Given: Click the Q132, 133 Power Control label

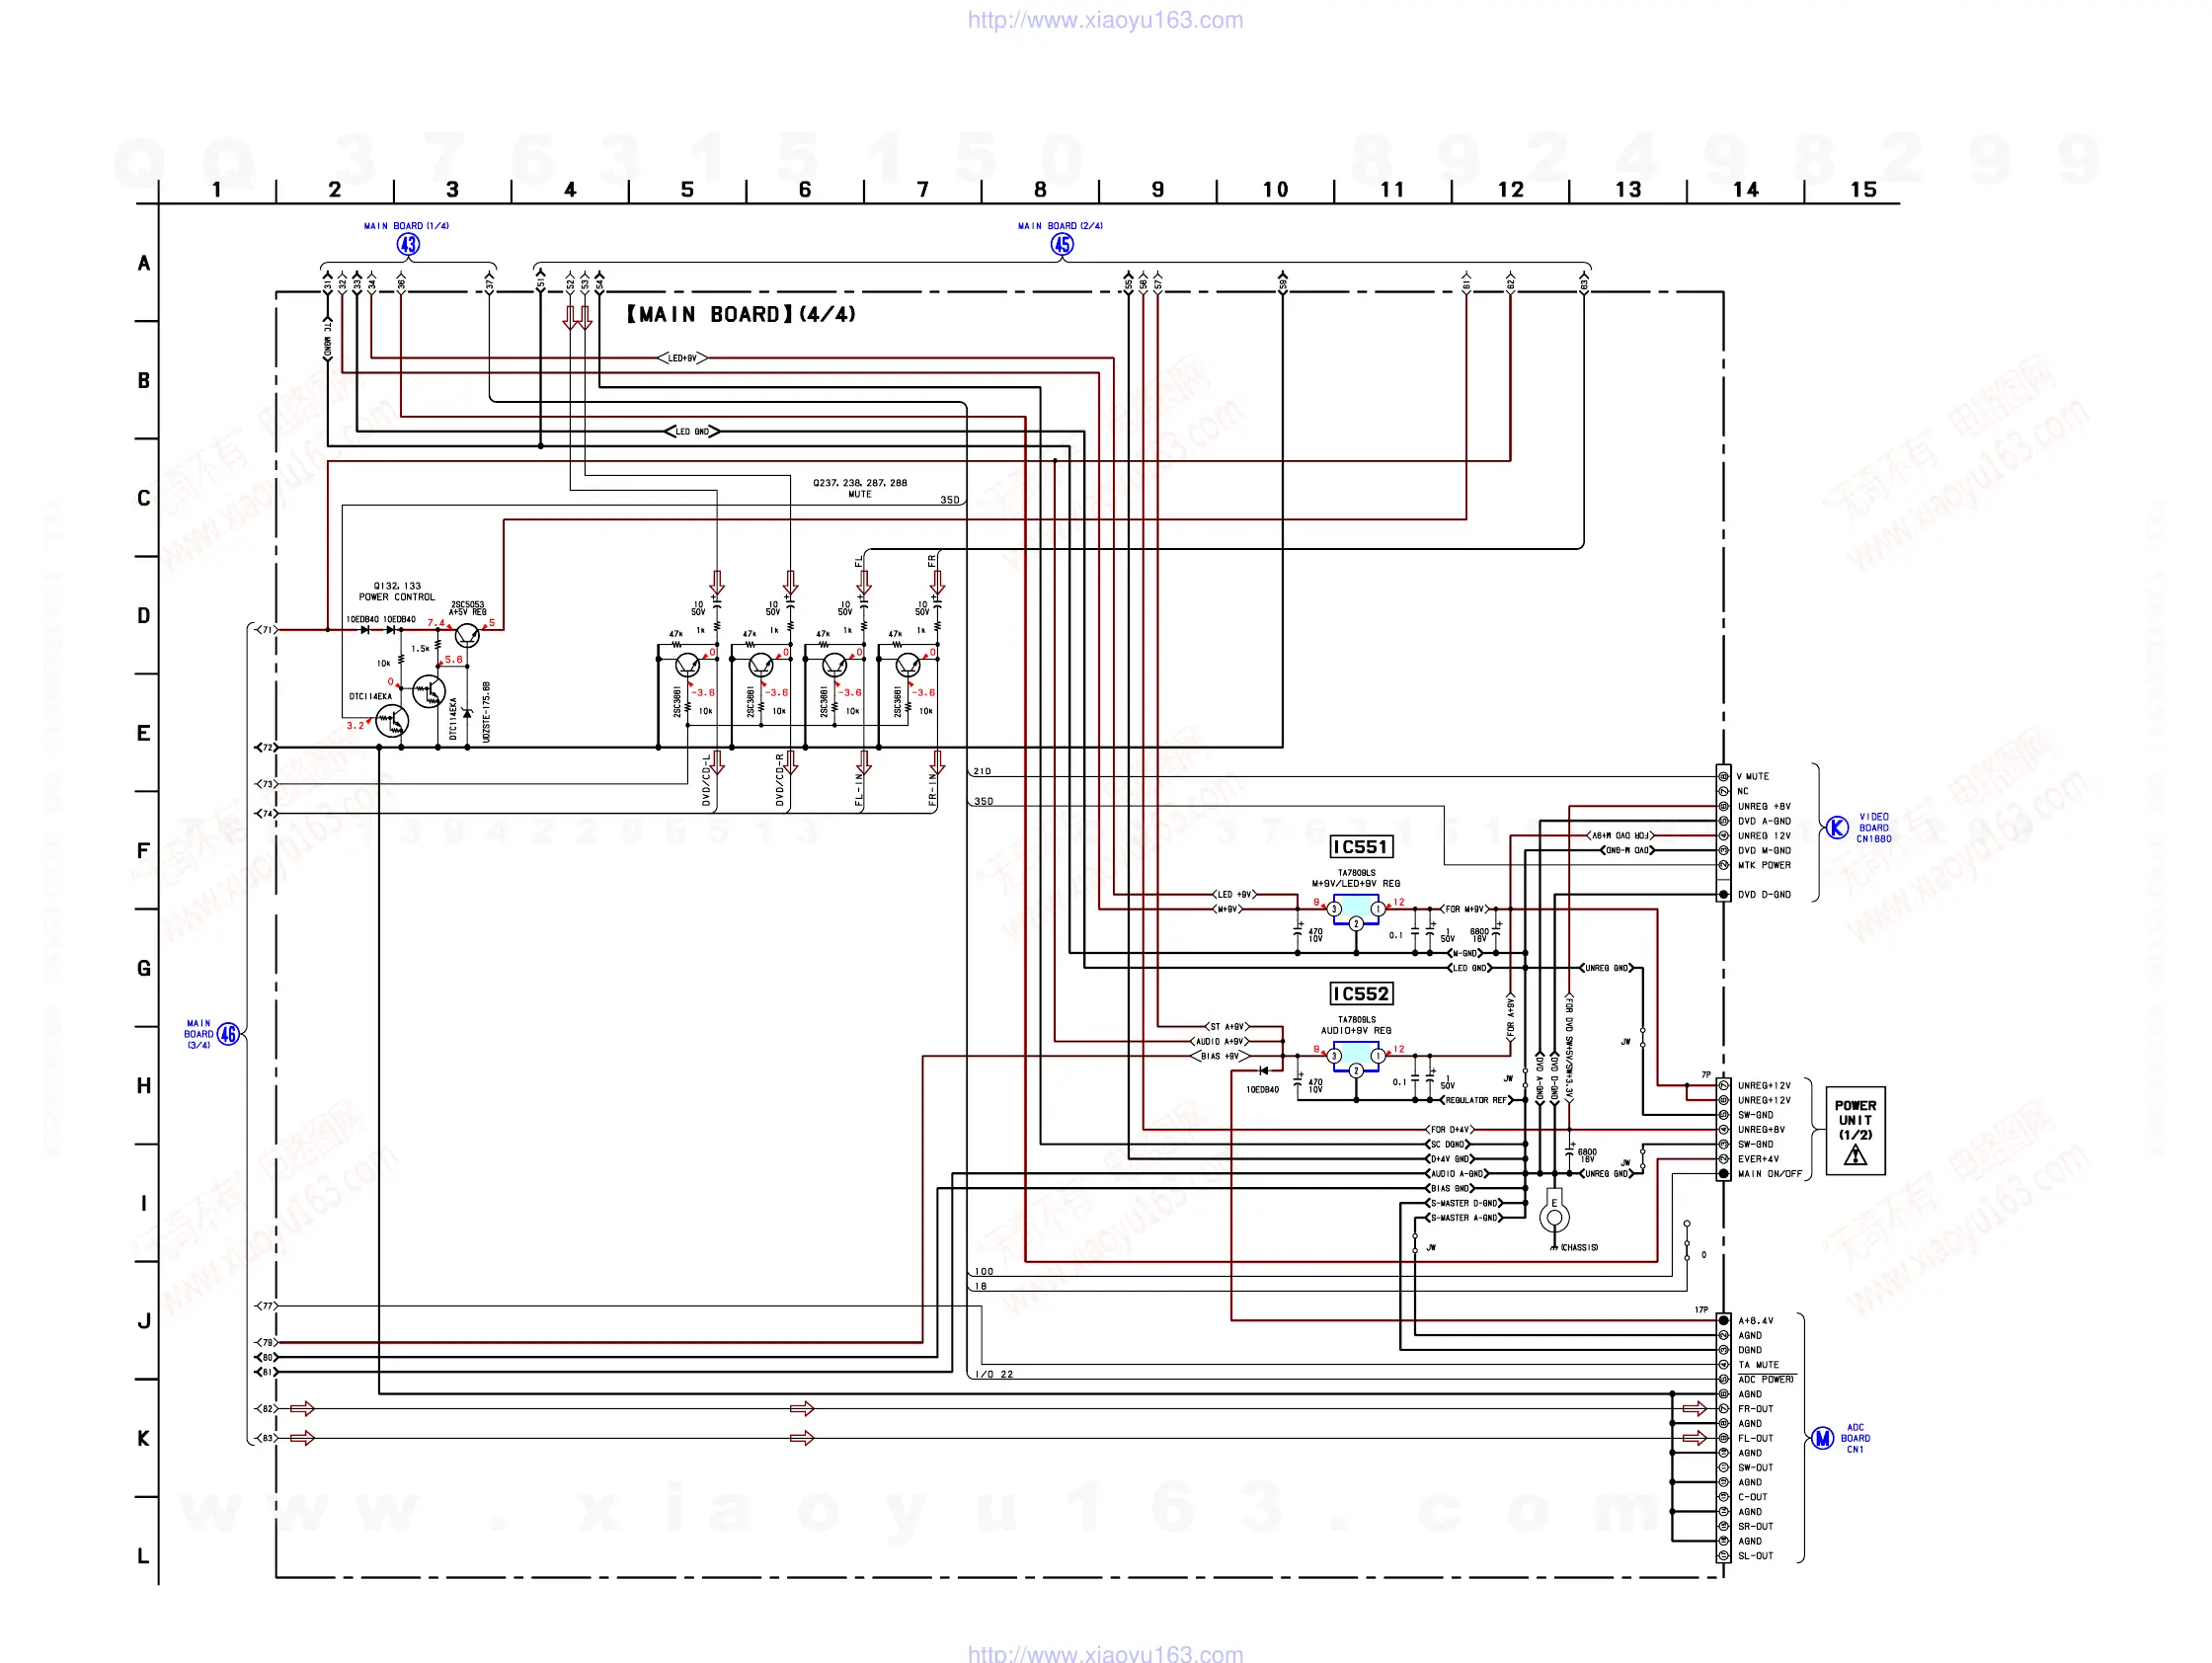Looking at the screenshot, I should pyautogui.click(x=397, y=591).
